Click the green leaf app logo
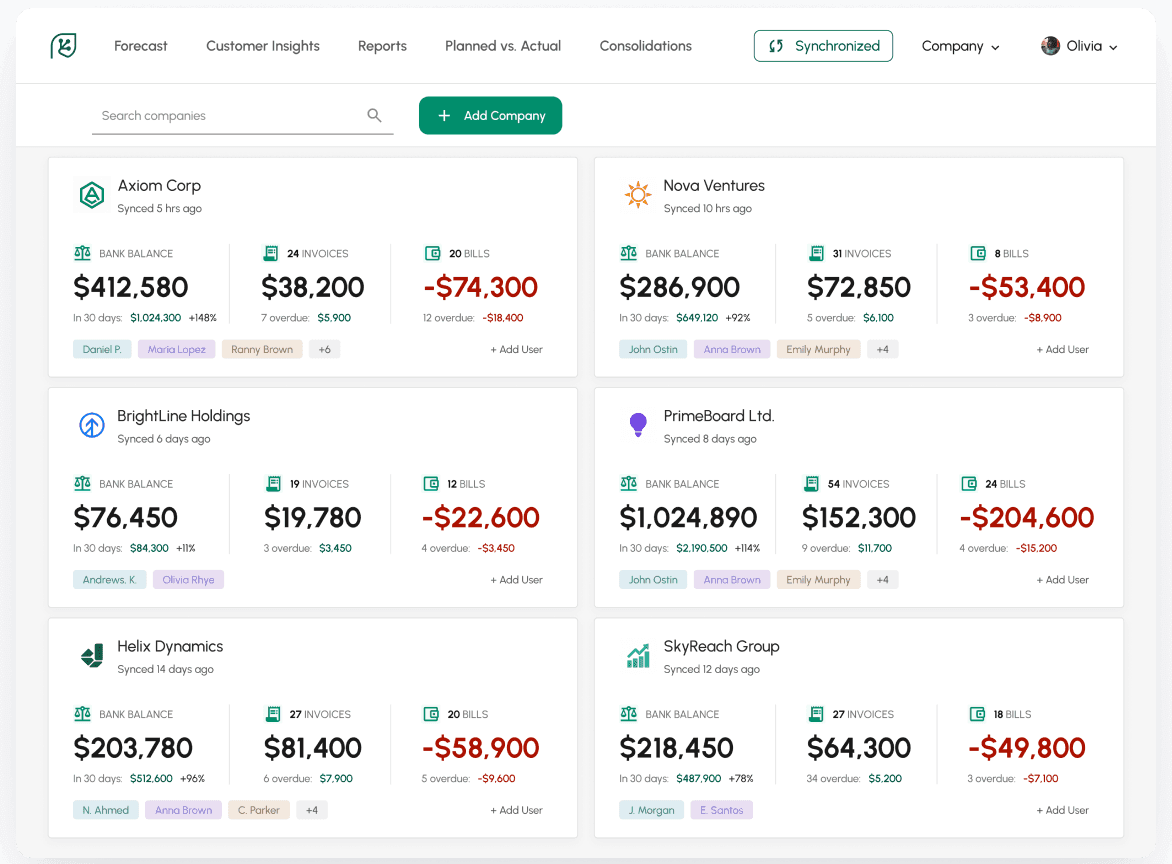 64,46
